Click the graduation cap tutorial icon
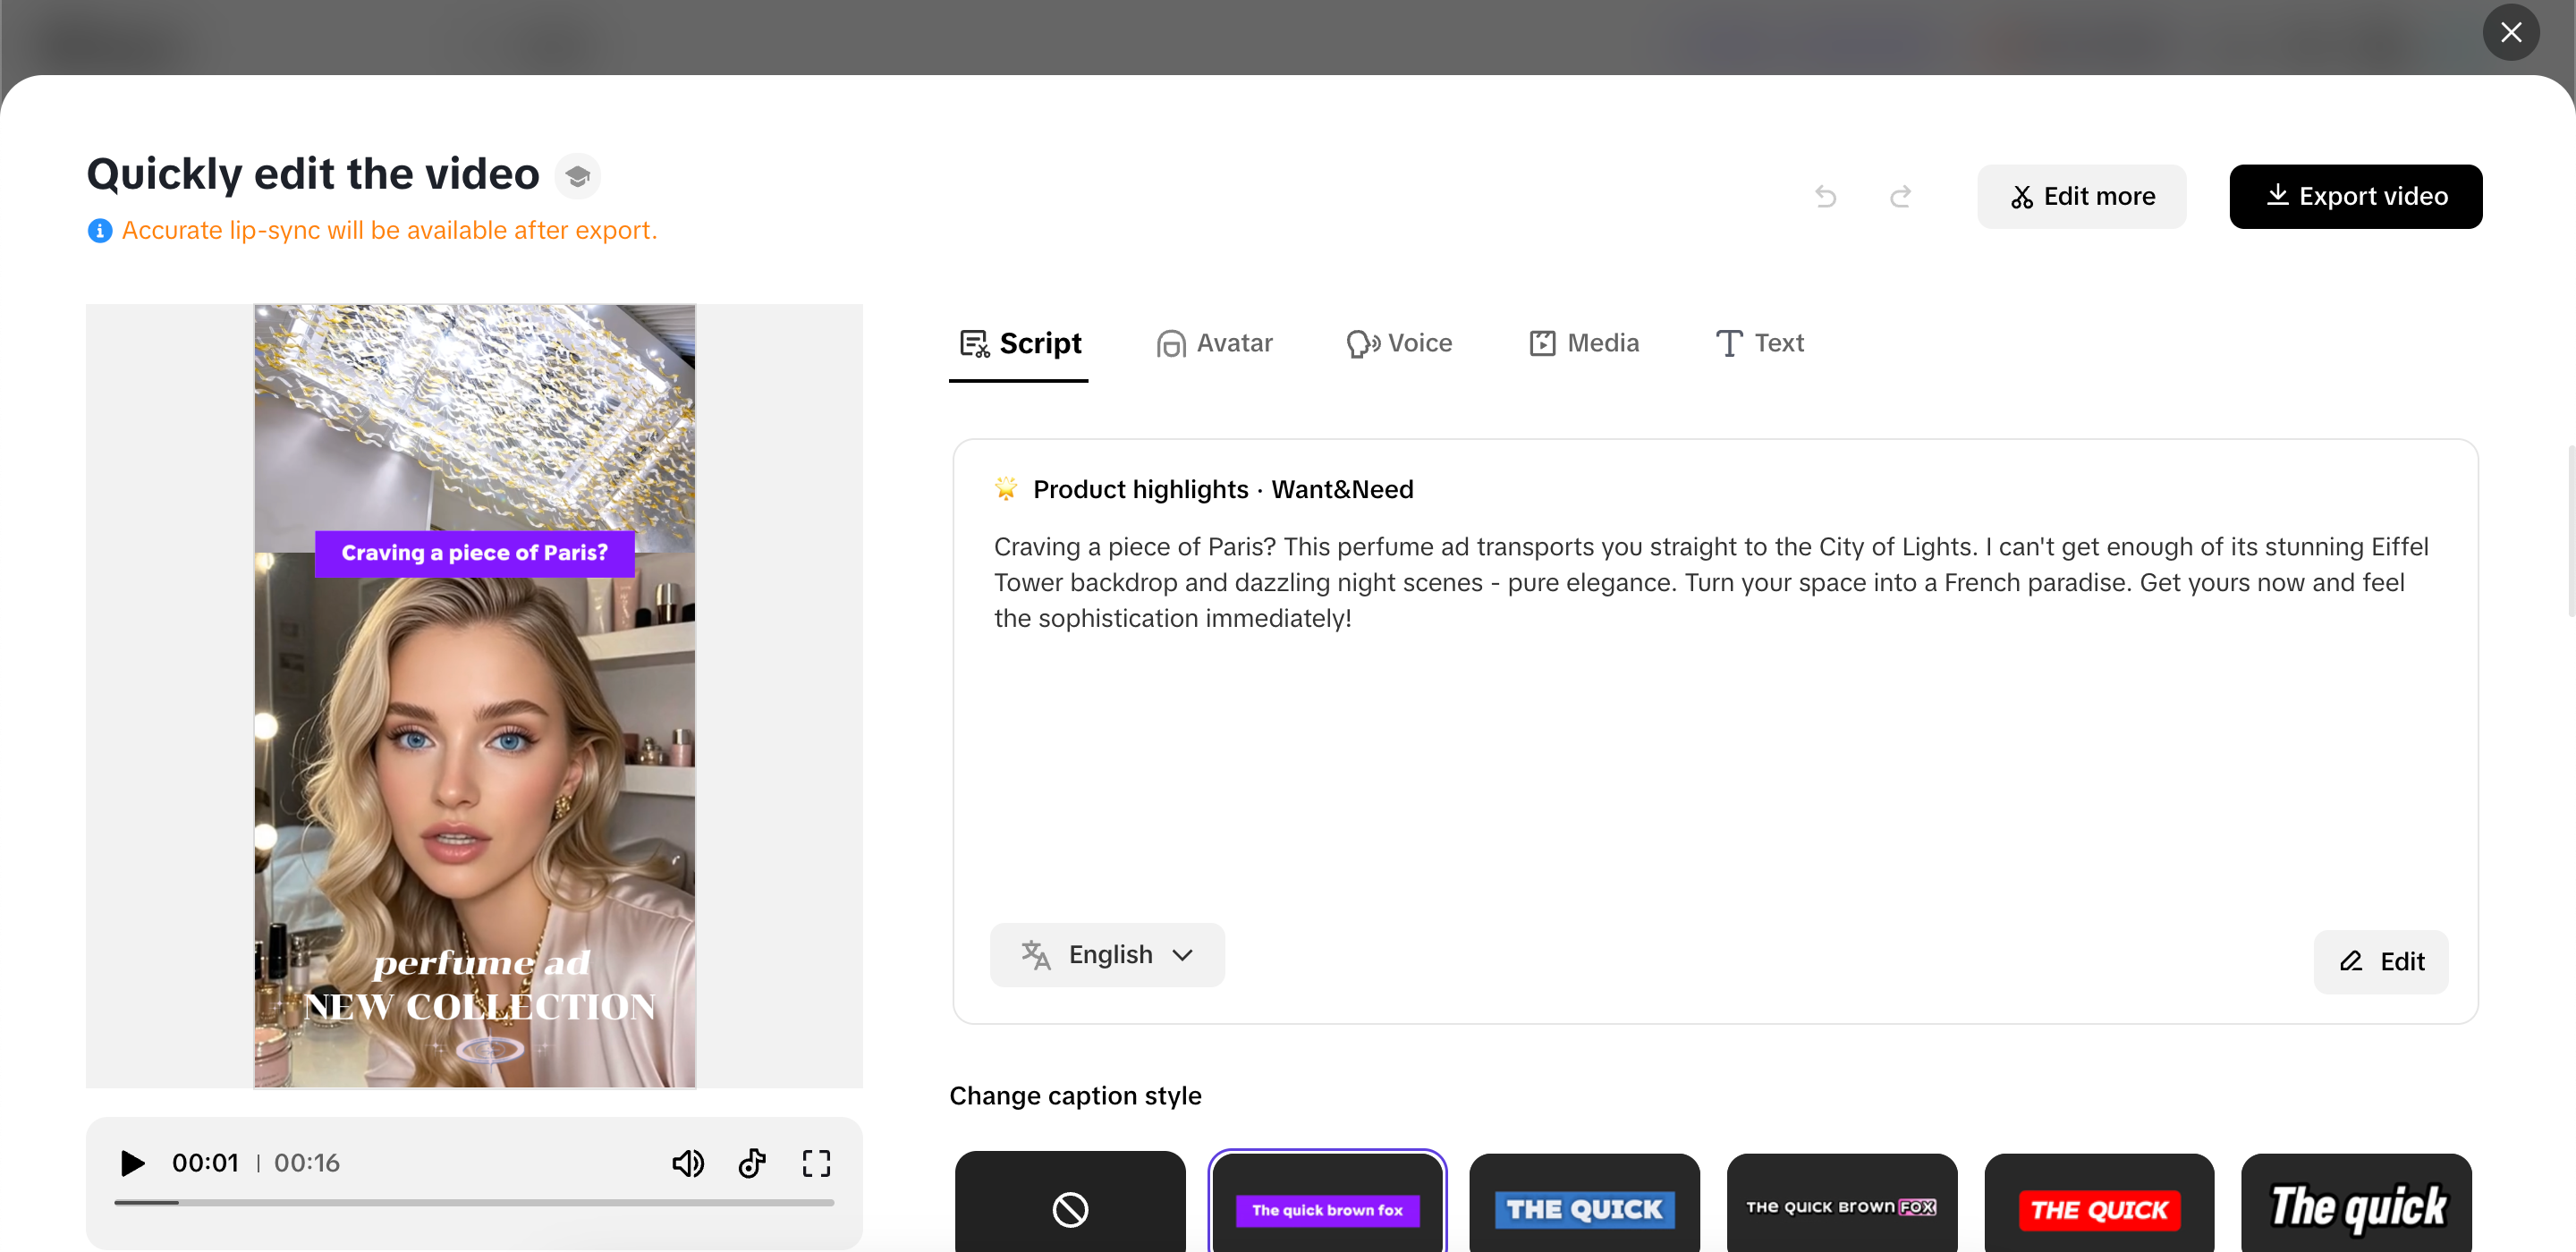Screen dimensions: 2576x1252 (578, 175)
